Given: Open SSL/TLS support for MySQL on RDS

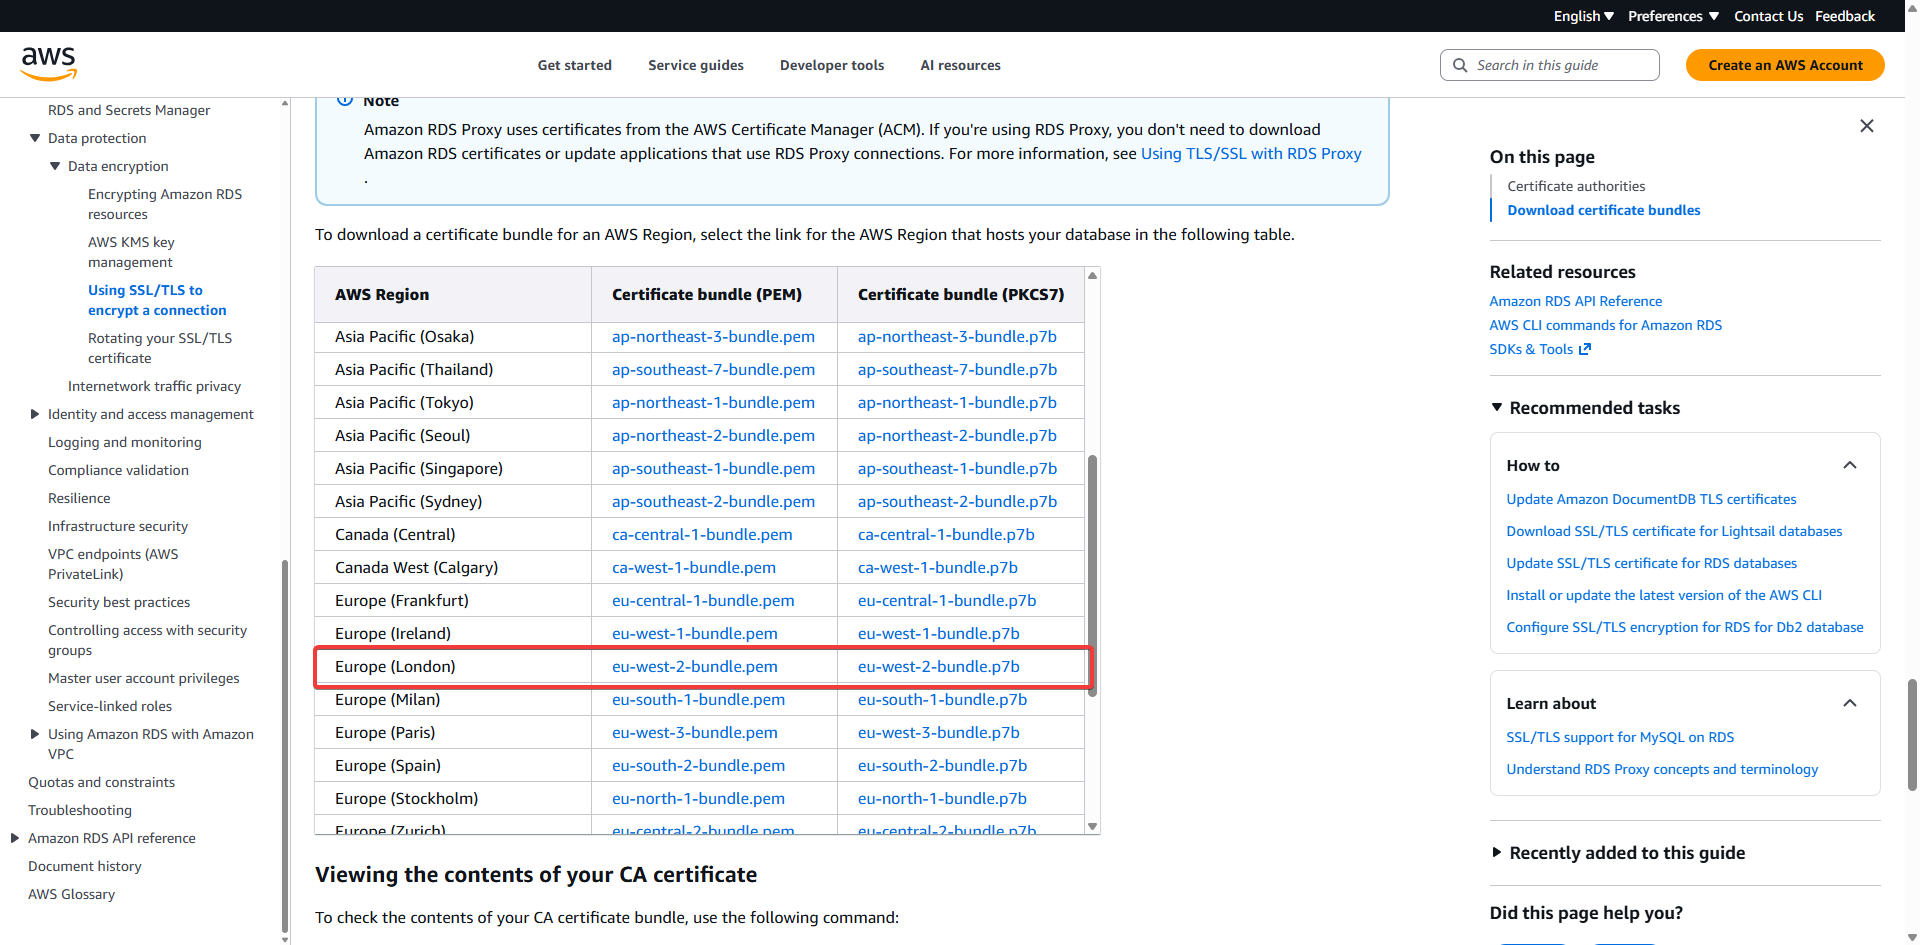Looking at the screenshot, I should (x=1620, y=737).
